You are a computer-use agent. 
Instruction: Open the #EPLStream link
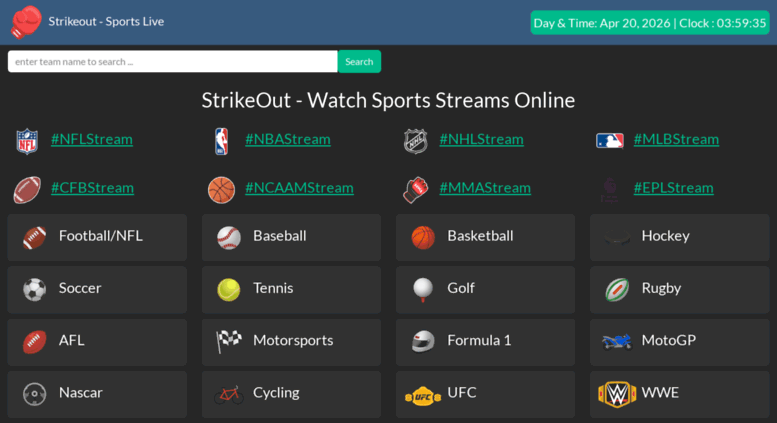pyautogui.click(x=673, y=188)
